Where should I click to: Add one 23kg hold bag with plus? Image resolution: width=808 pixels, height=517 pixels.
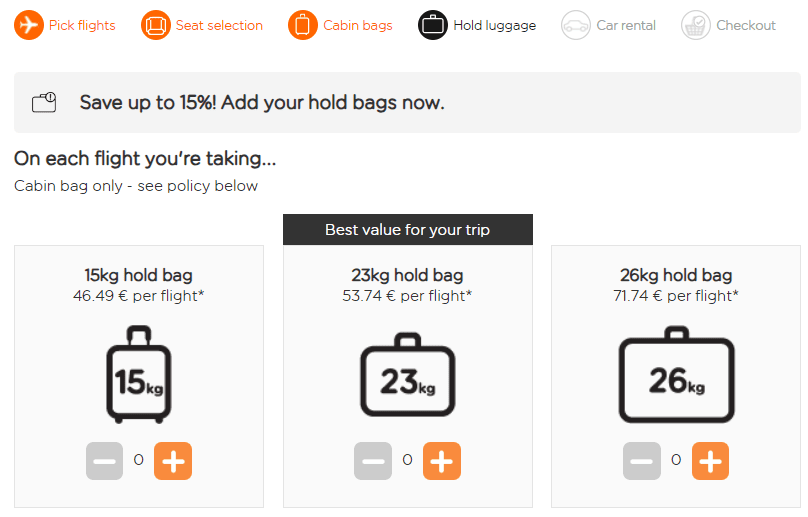click(x=442, y=461)
